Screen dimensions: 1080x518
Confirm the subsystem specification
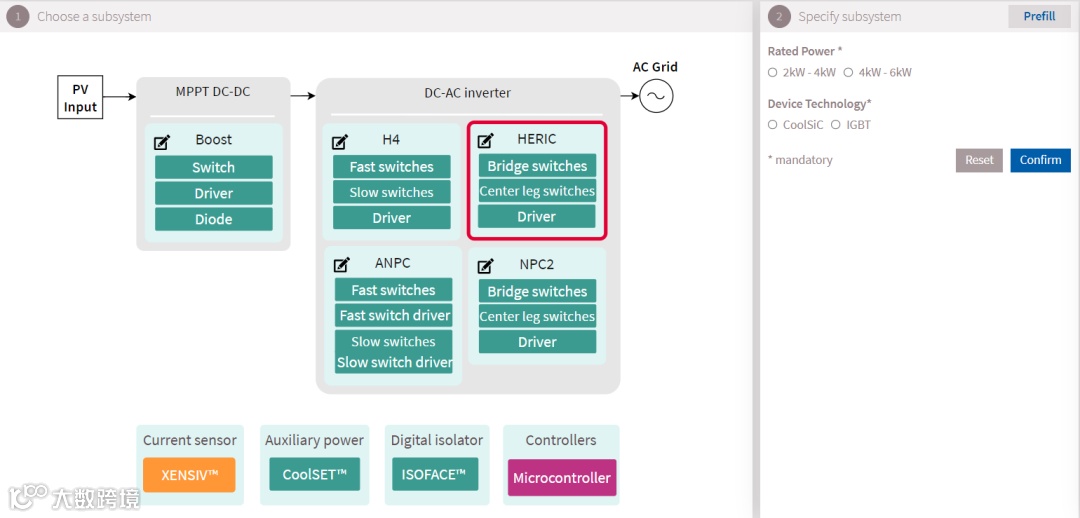1040,160
